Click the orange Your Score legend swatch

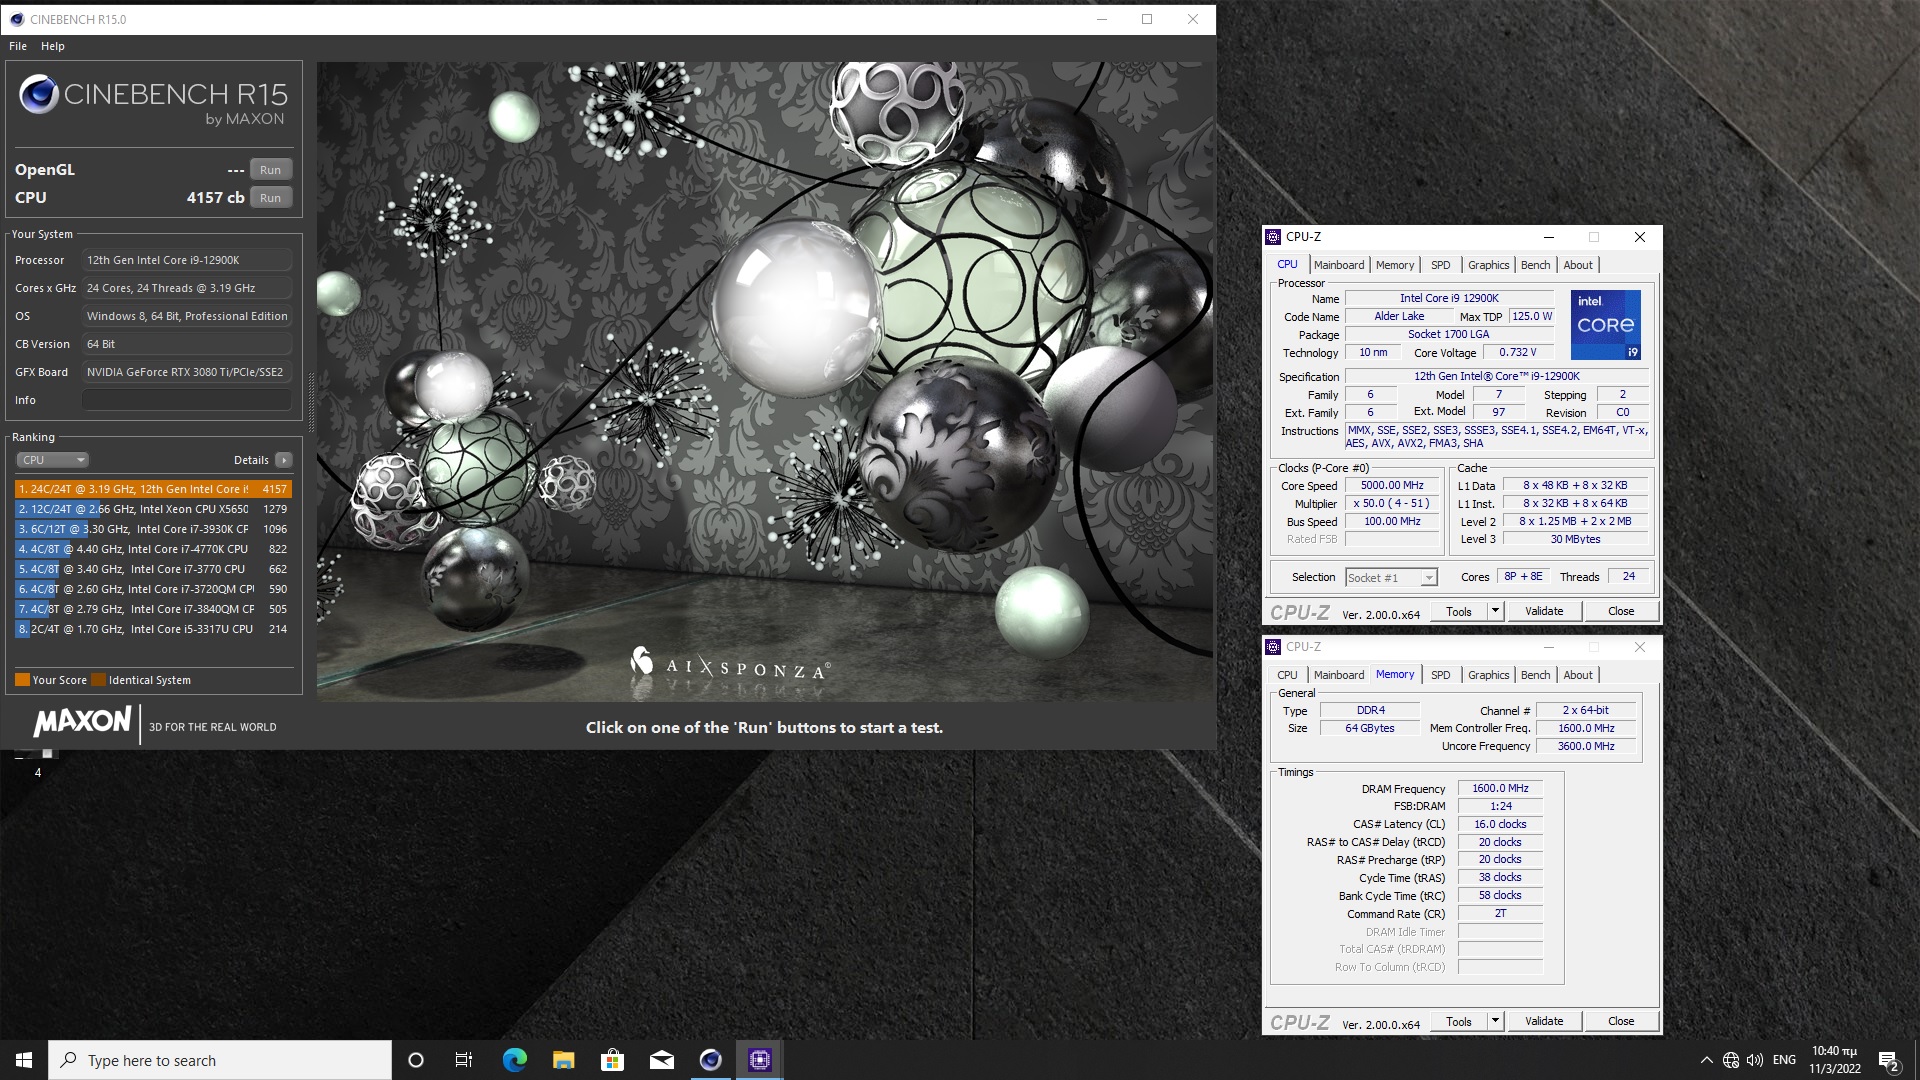pyautogui.click(x=22, y=680)
